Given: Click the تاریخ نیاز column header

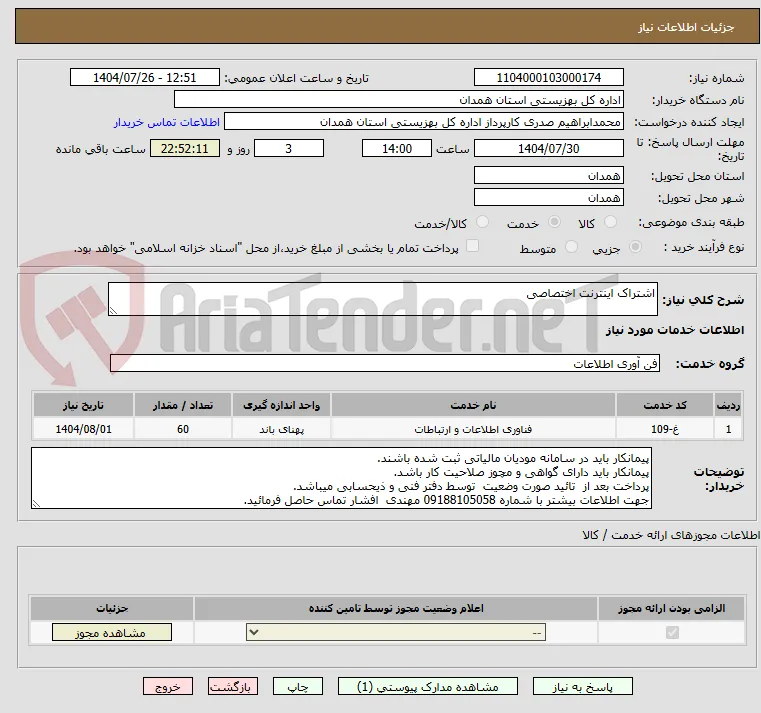Looking at the screenshot, I should tap(83, 405).
